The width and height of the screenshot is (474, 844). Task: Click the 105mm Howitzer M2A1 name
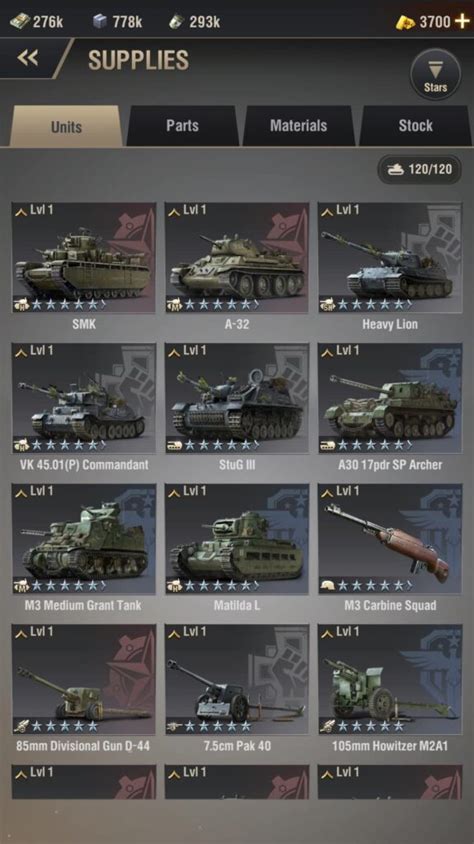pos(390,746)
